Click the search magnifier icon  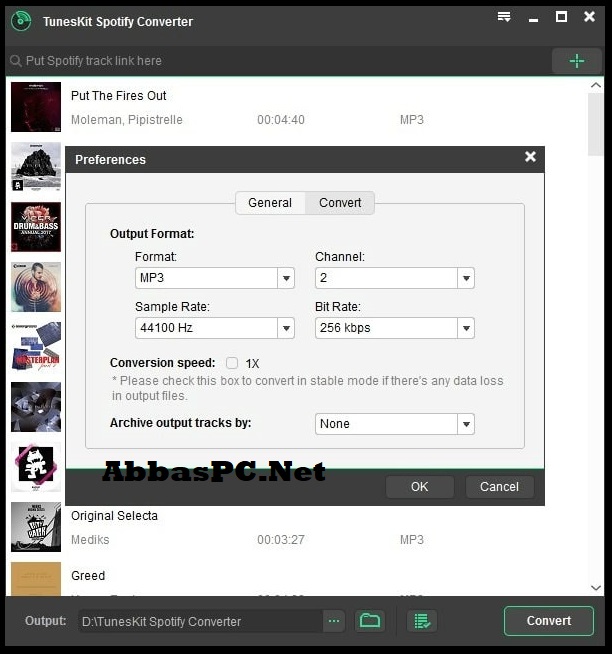tap(15, 61)
